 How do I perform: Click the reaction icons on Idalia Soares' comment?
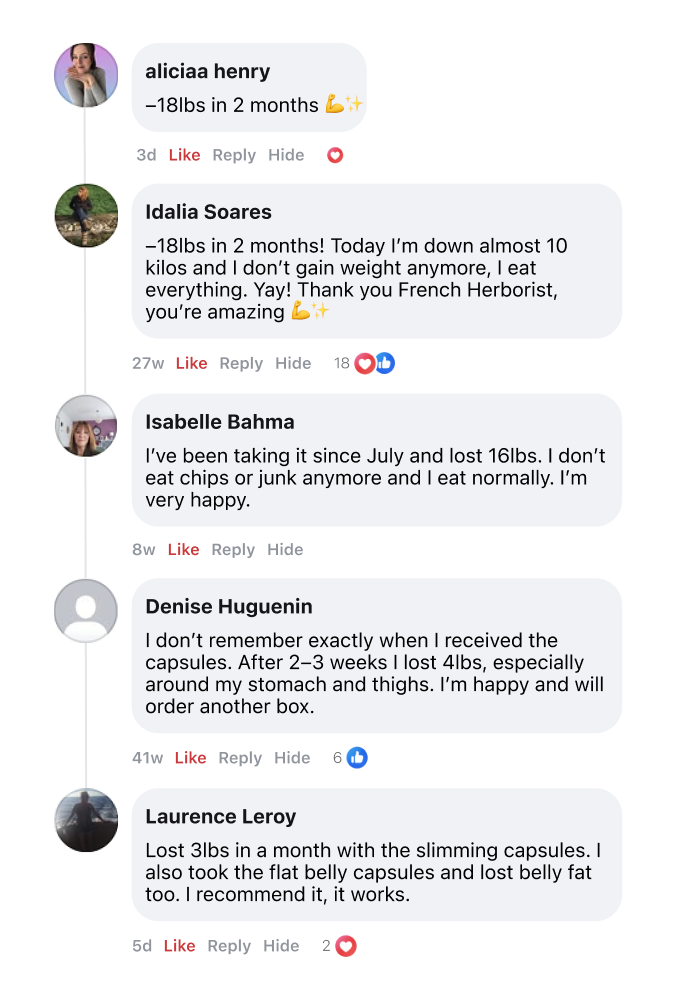tap(375, 363)
